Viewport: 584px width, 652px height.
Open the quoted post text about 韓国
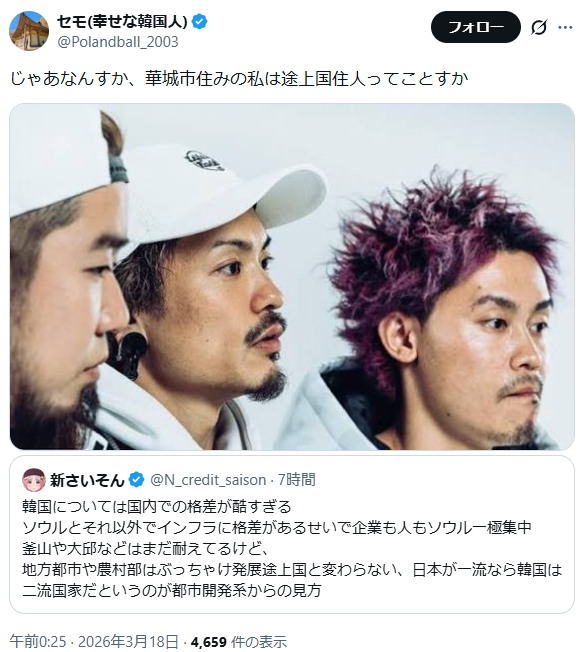coord(292,548)
